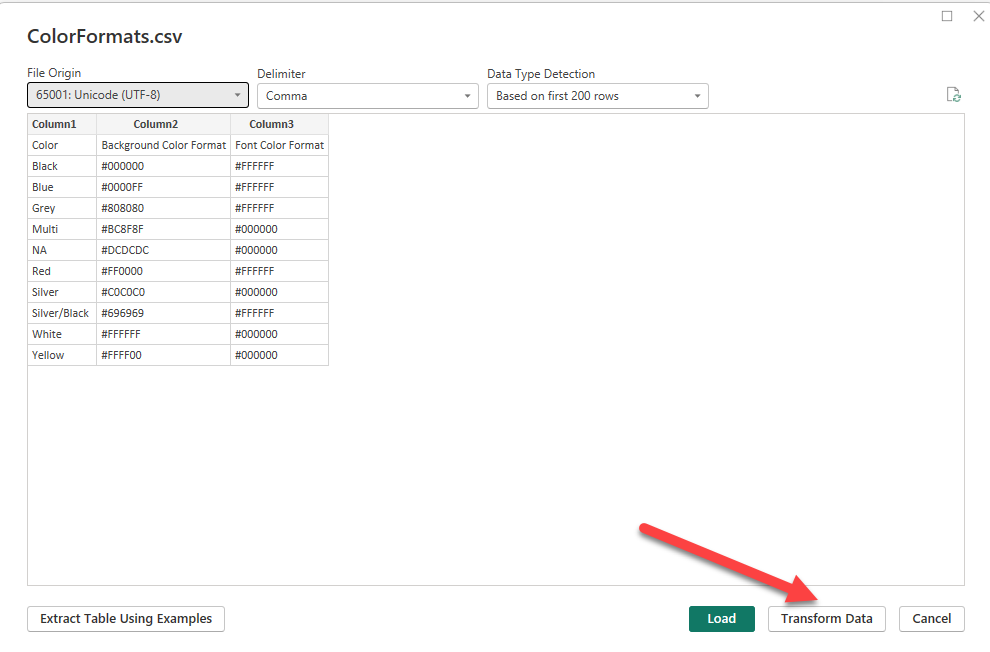Click the refresh preview icon
This screenshot has width=990, height=652.
tap(953, 95)
